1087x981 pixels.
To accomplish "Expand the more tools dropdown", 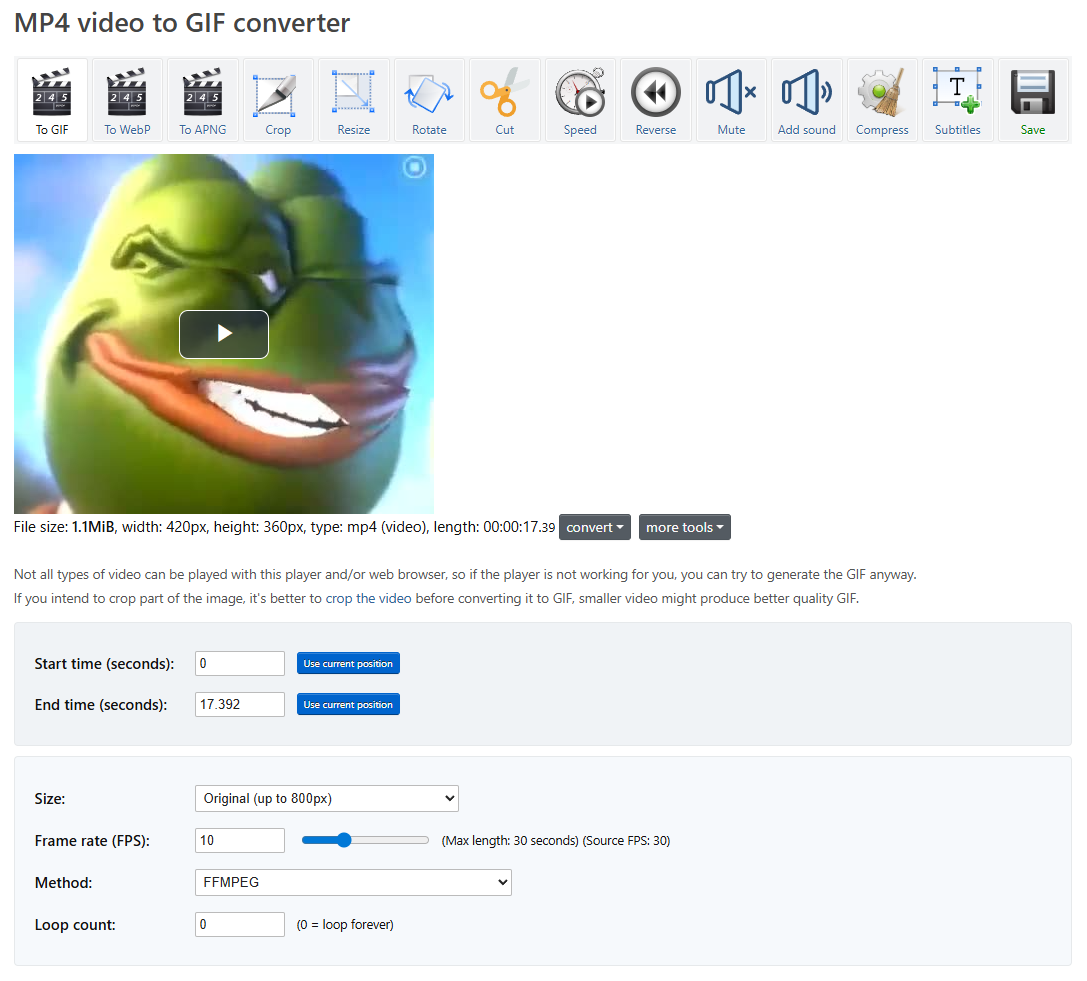I will pyautogui.click(x=684, y=527).
